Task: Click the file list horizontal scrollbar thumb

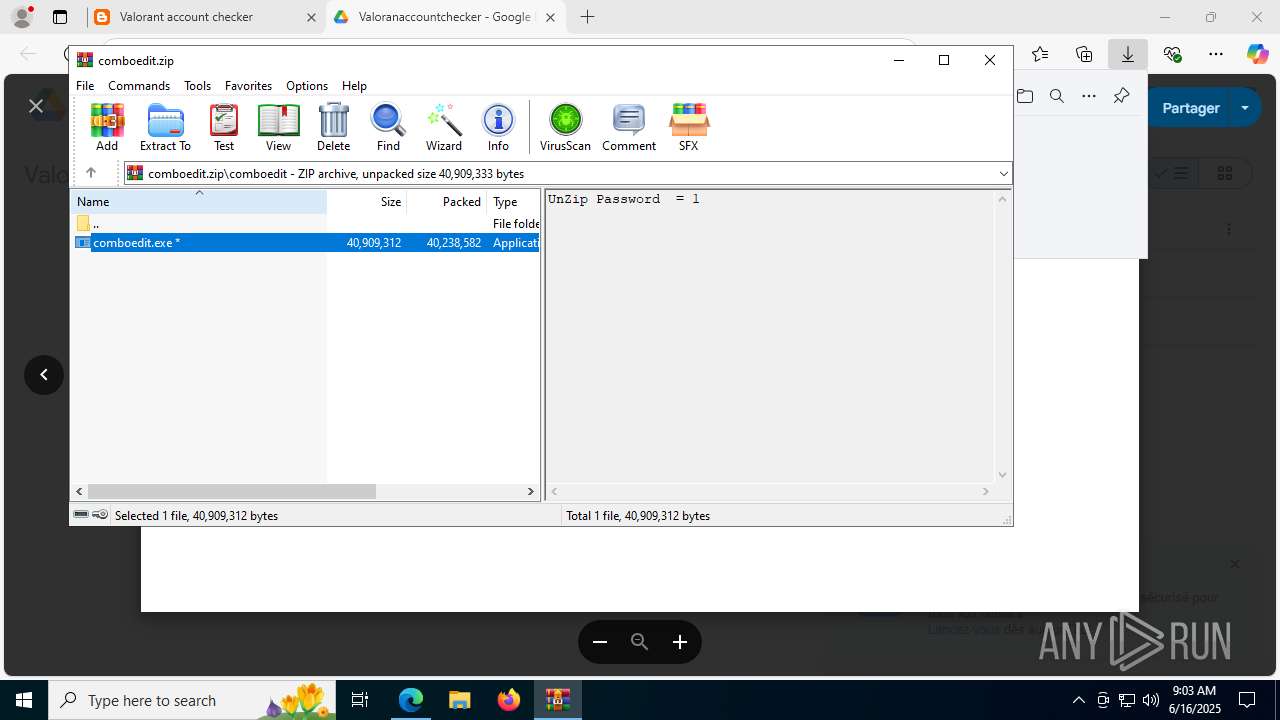Action: tap(231, 491)
